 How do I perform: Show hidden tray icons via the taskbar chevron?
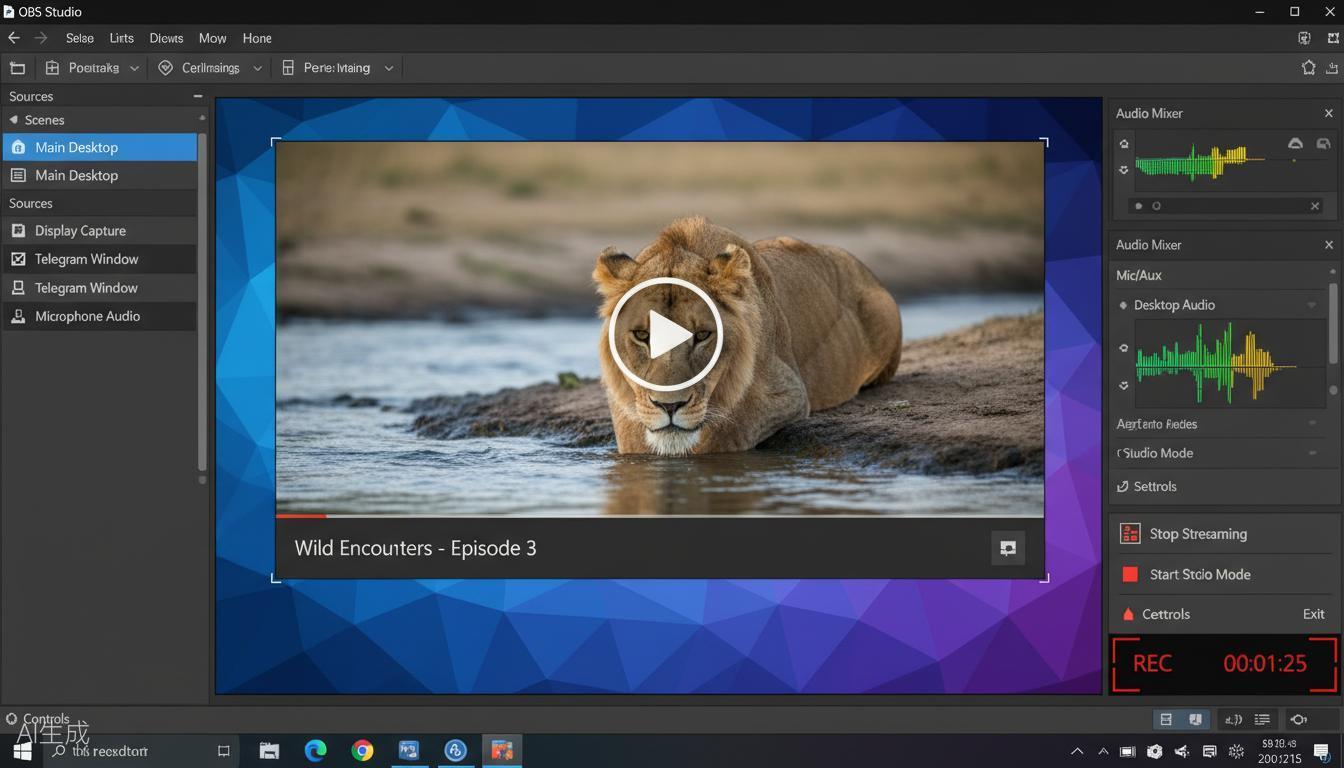1077,751
